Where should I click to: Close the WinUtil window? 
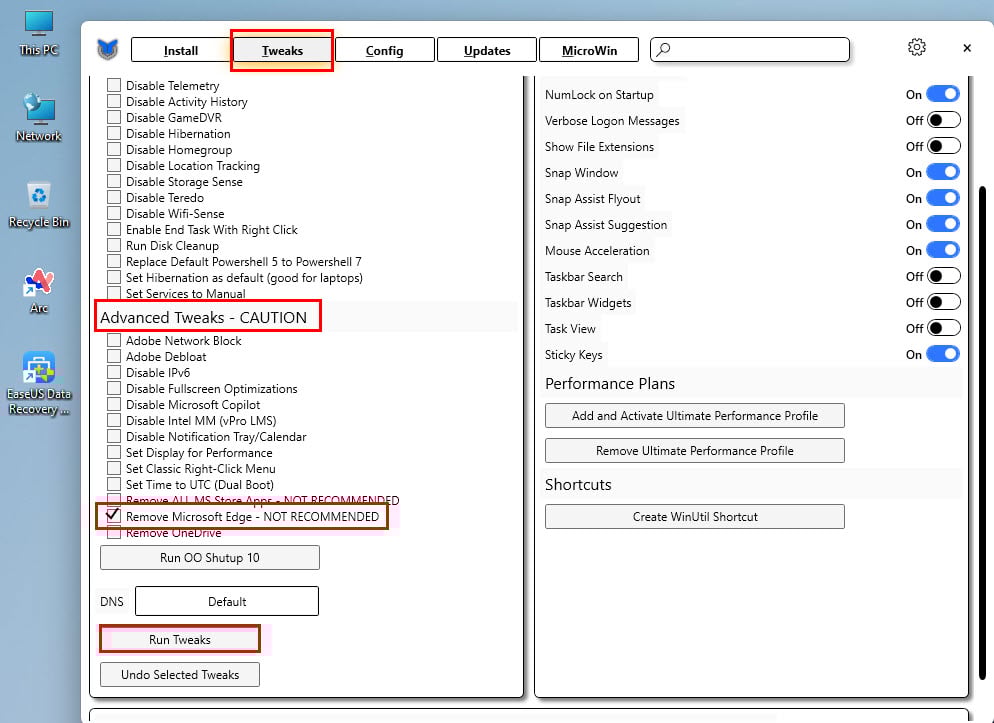click(967, 48)
